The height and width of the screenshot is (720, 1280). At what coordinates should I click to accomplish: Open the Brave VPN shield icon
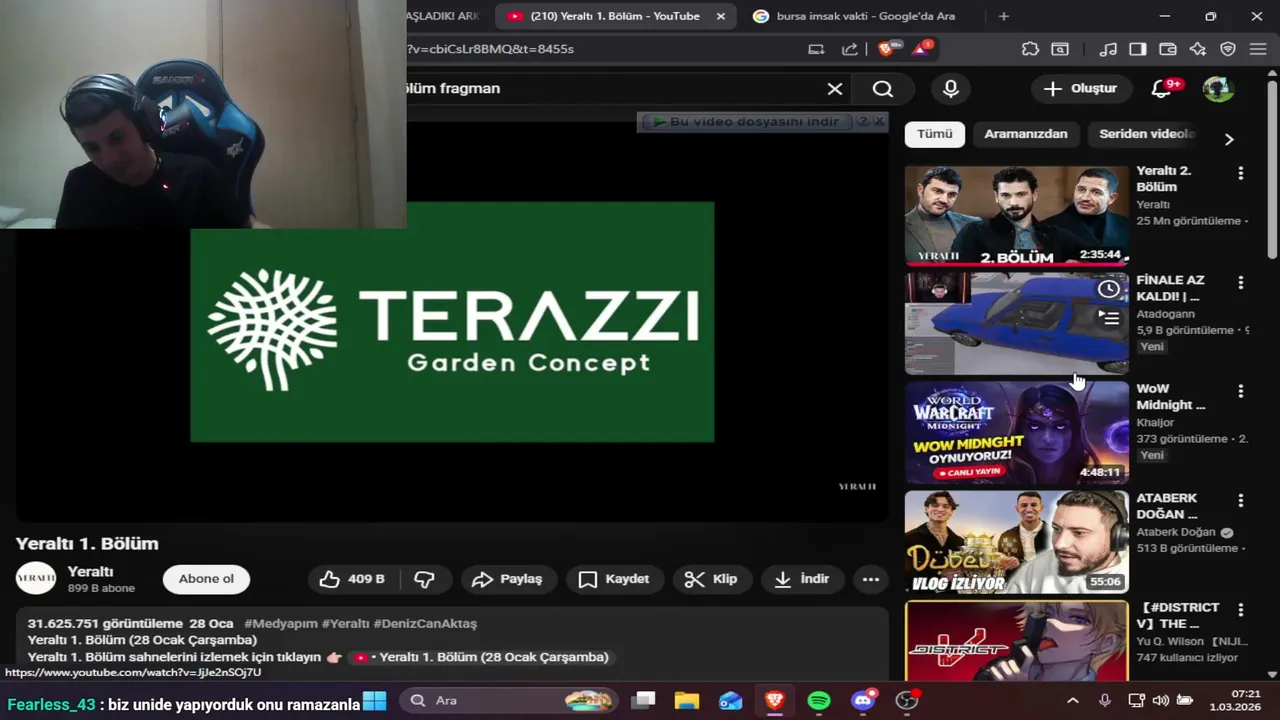(1228, 49)
